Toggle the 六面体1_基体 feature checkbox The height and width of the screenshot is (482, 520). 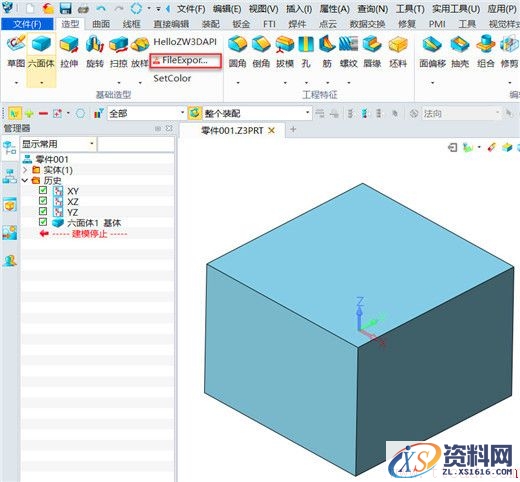(x=43, y=222)
